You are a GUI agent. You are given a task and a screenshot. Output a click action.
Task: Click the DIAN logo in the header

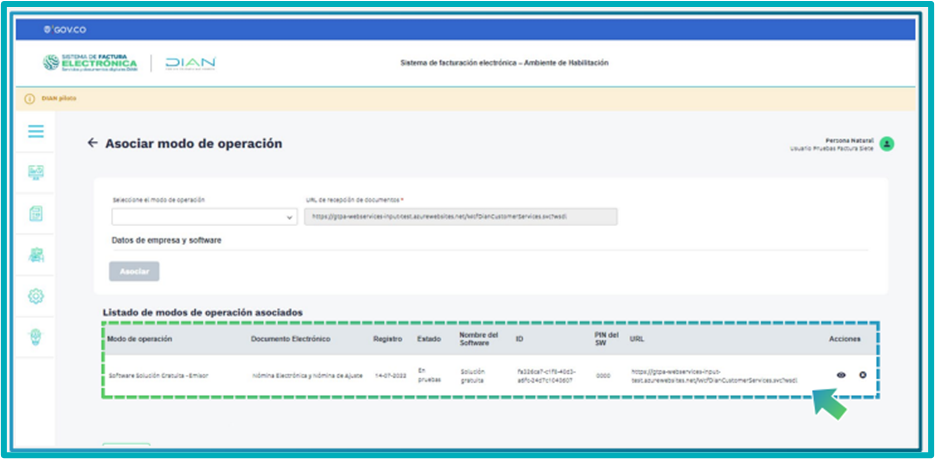point(189,63)
